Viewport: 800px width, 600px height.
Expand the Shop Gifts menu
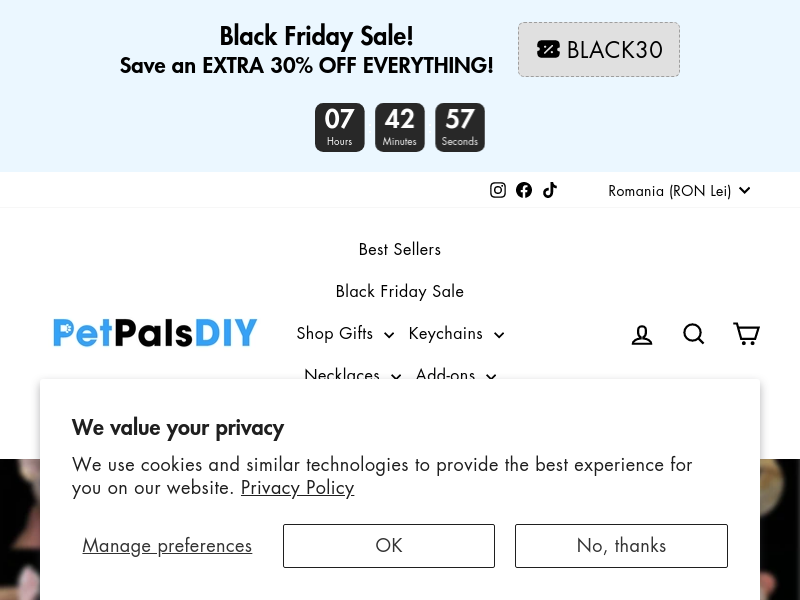(345, 334)
